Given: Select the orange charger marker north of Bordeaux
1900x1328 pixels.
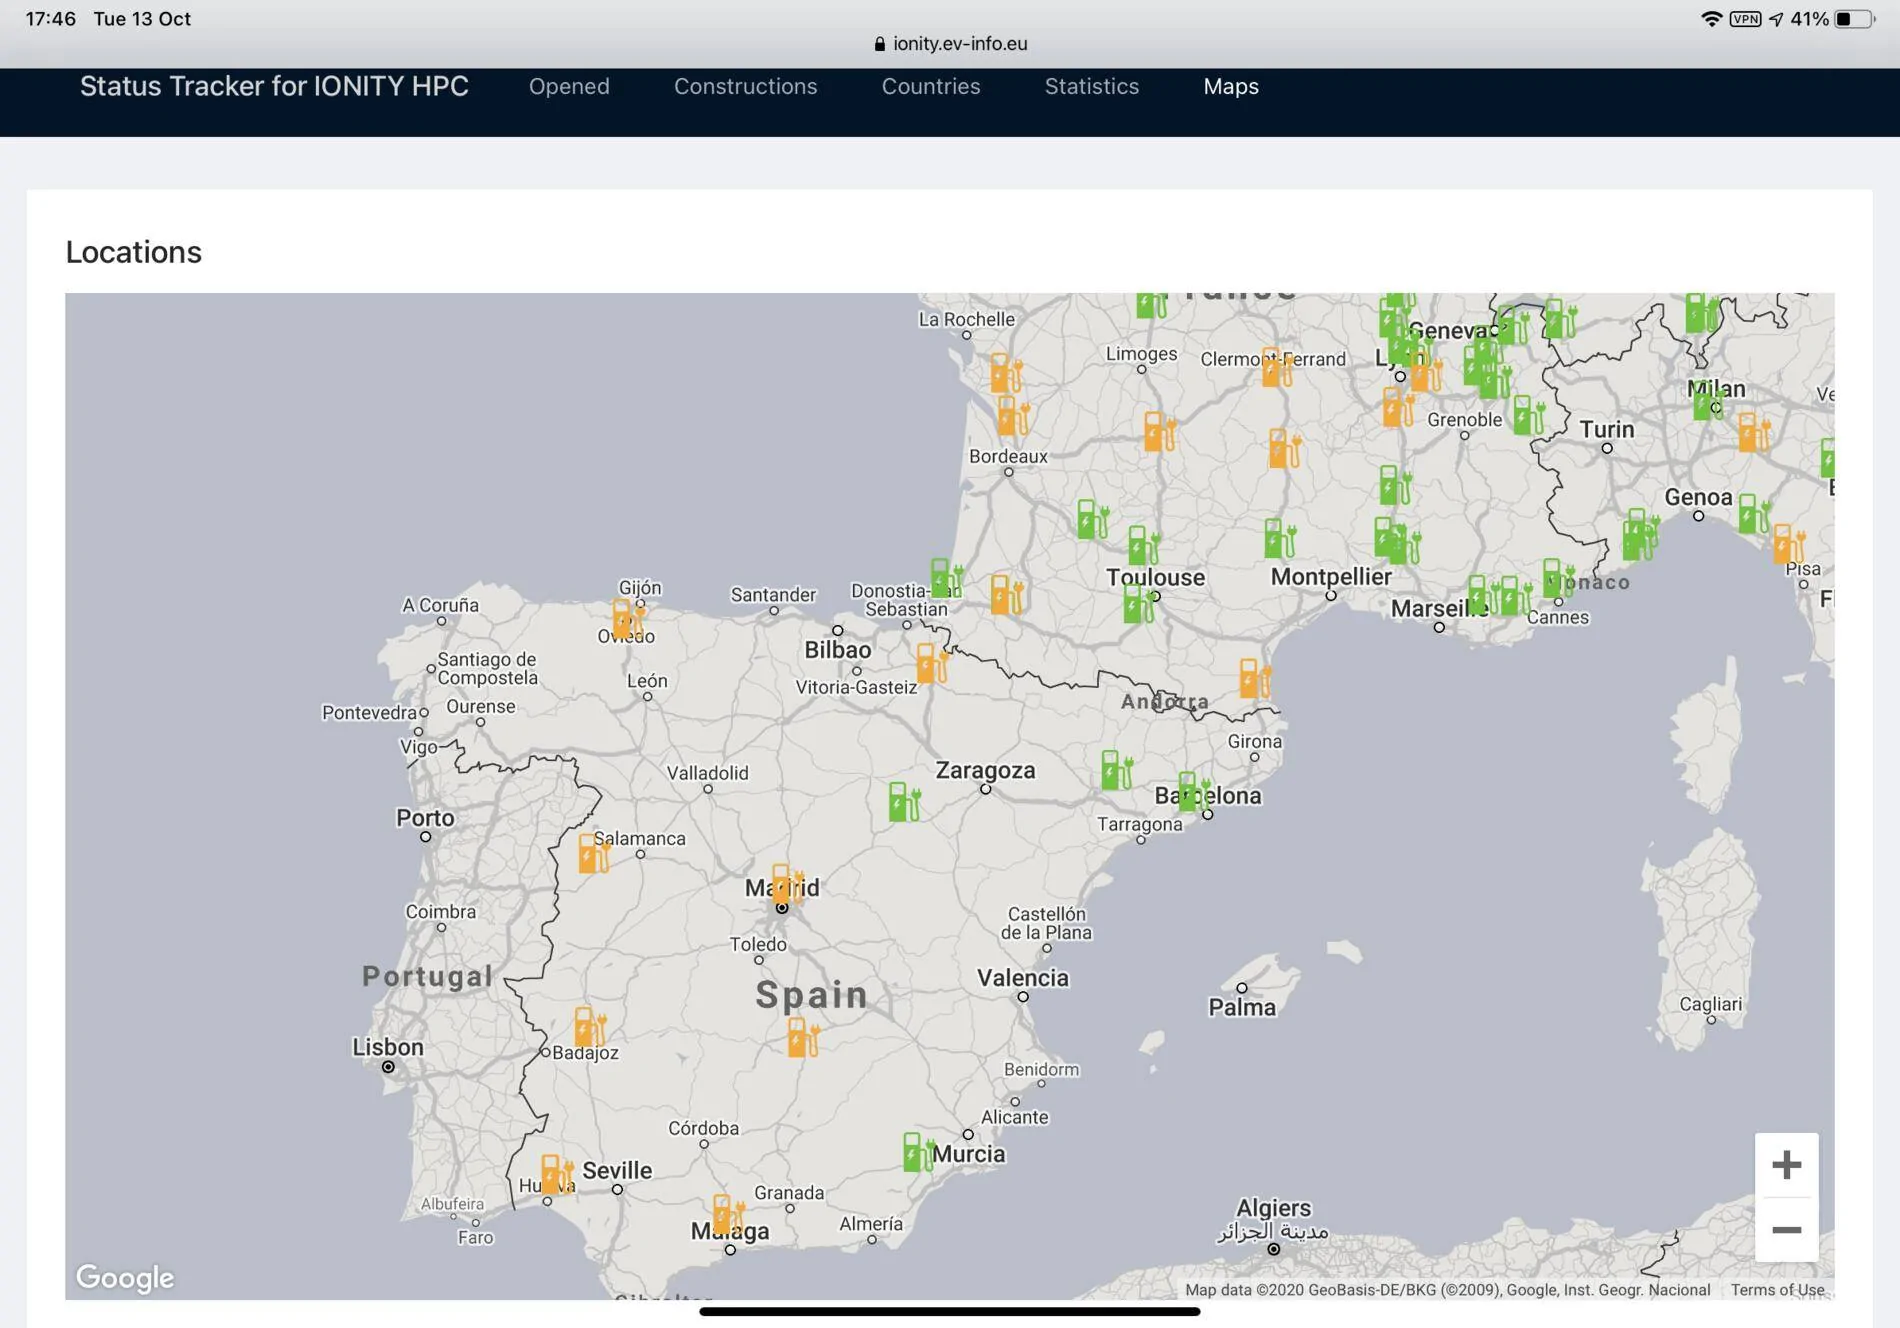Looking at the screenshot, I should point(1013,416).
